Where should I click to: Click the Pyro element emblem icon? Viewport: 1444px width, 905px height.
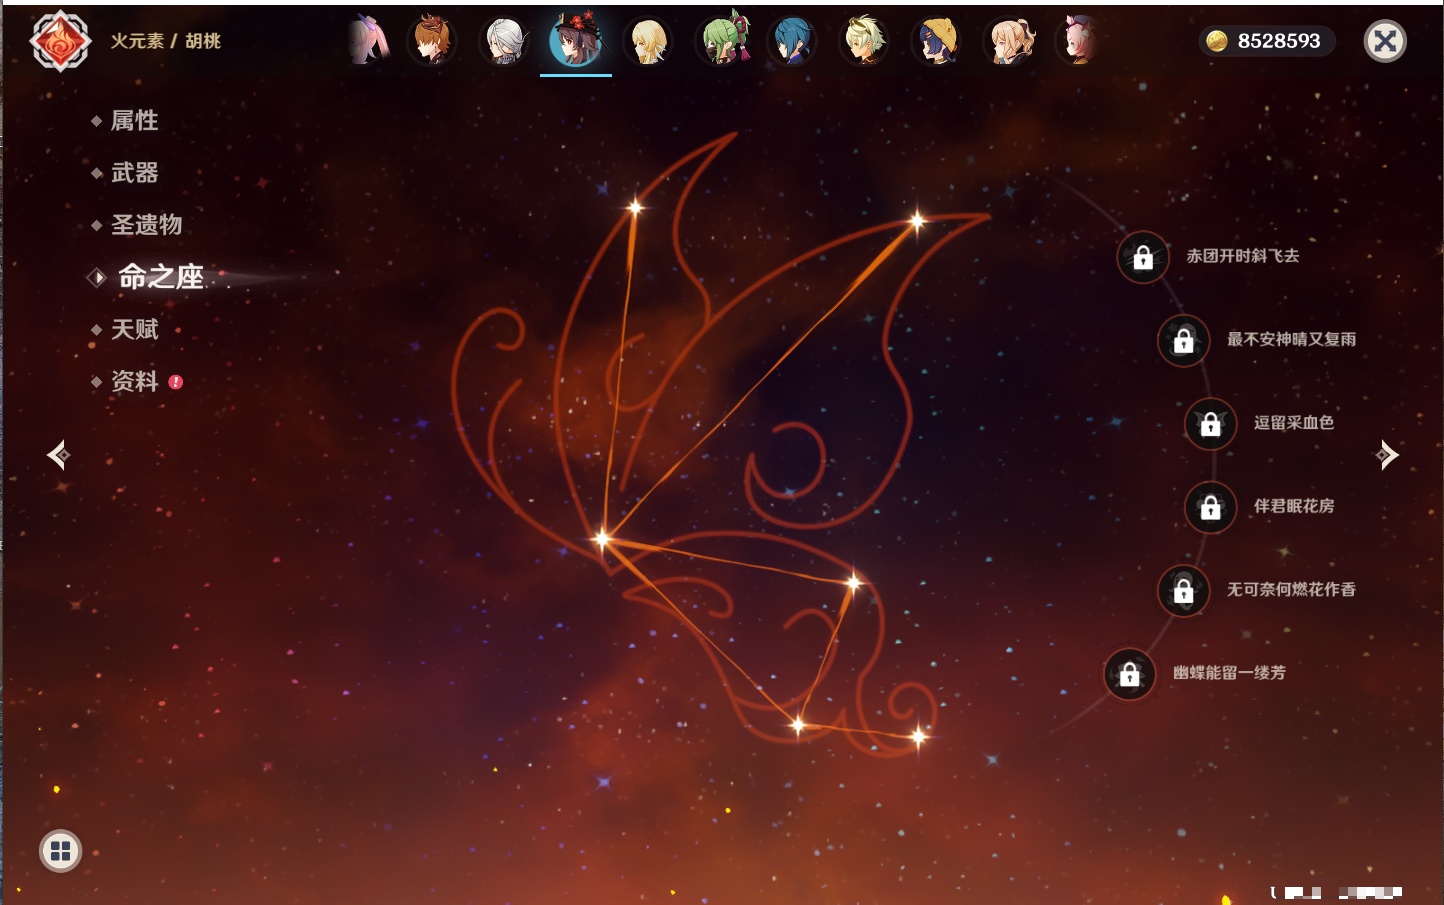[x=60, y=41]
